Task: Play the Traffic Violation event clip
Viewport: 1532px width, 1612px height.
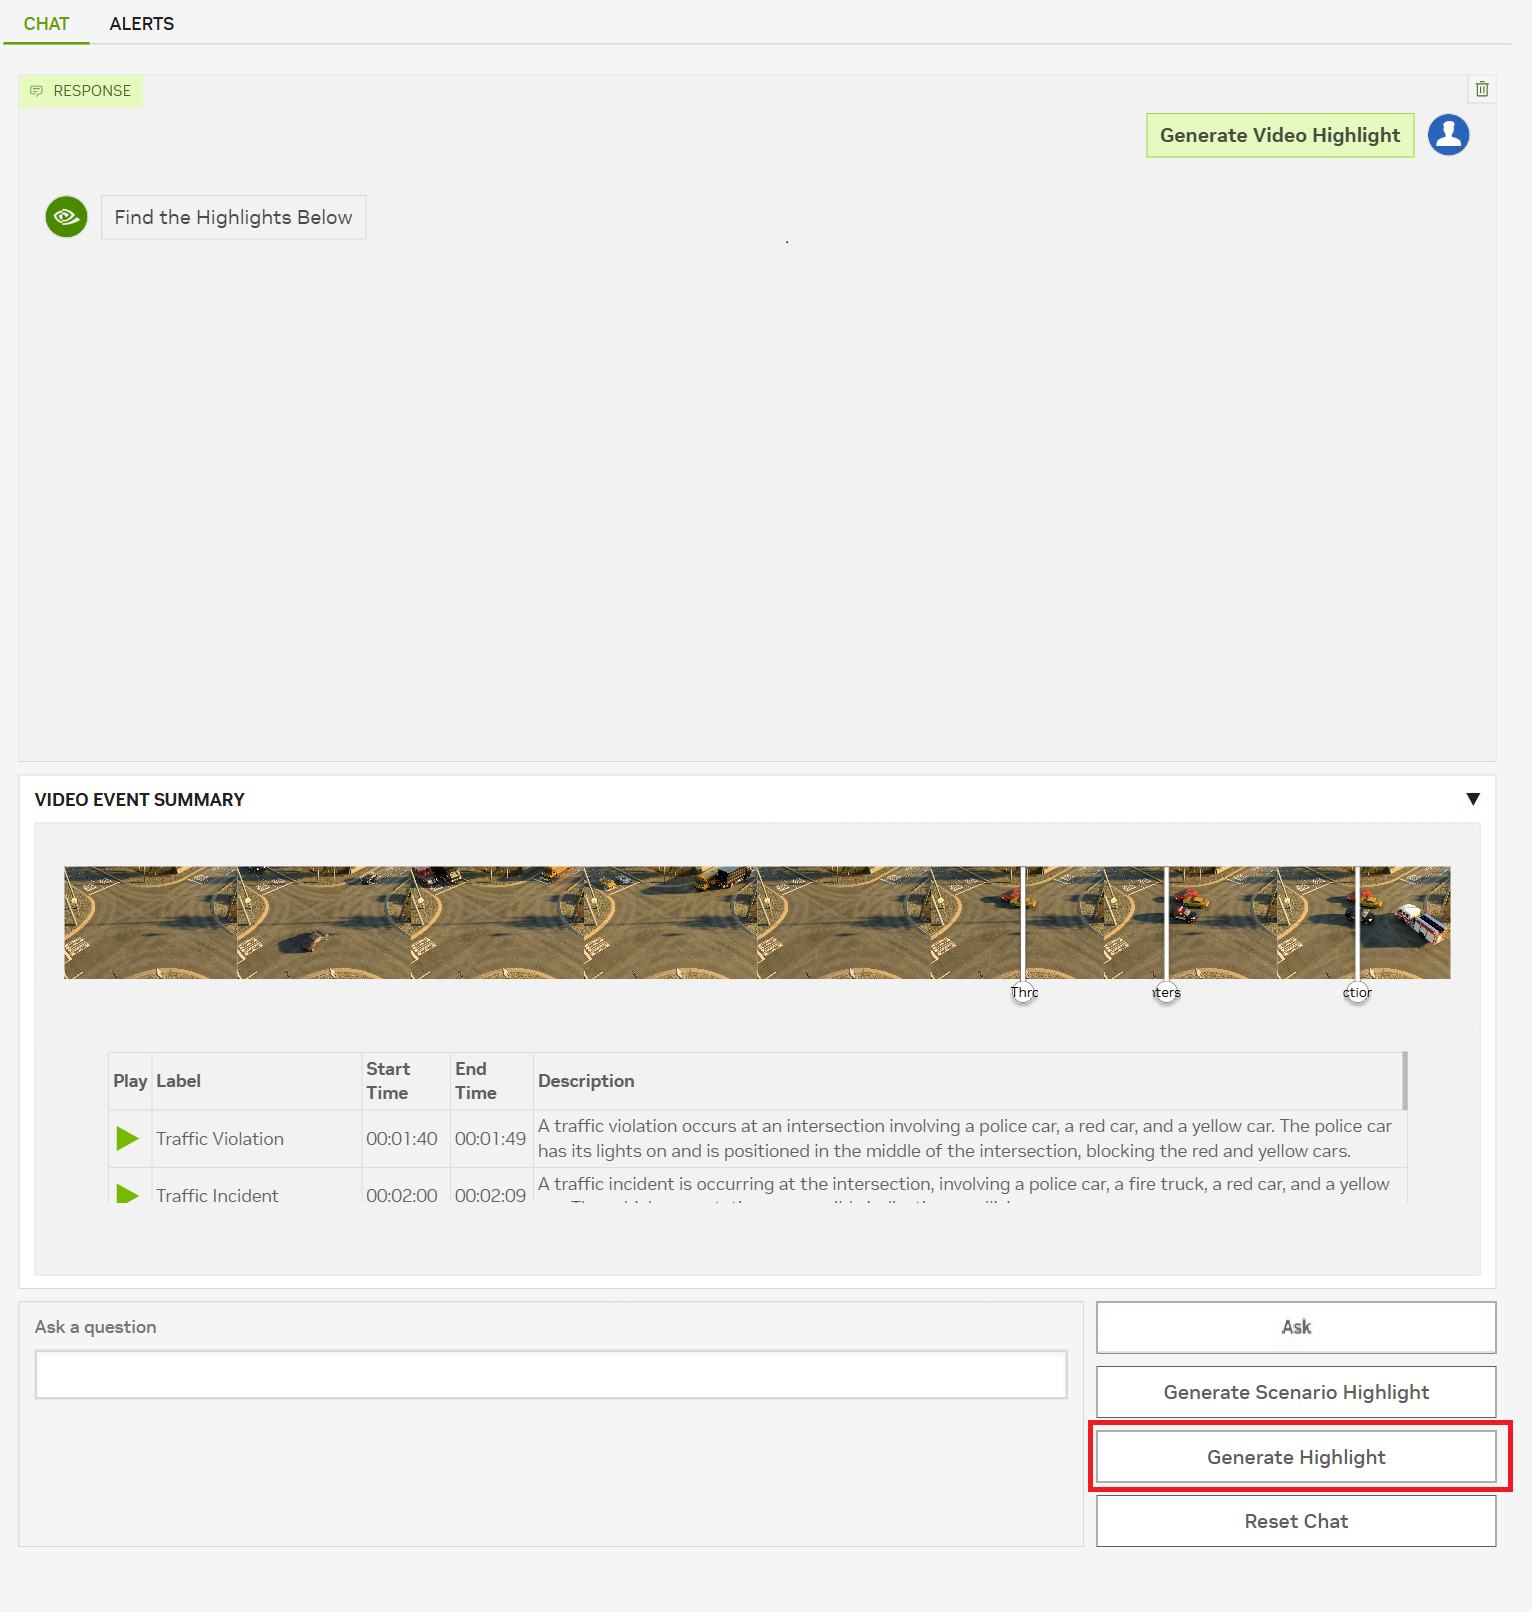Action: [128, 1138]
